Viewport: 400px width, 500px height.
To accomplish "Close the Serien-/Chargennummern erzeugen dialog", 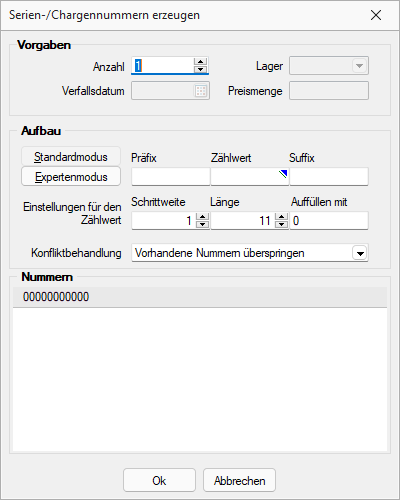I will (376, 15).
